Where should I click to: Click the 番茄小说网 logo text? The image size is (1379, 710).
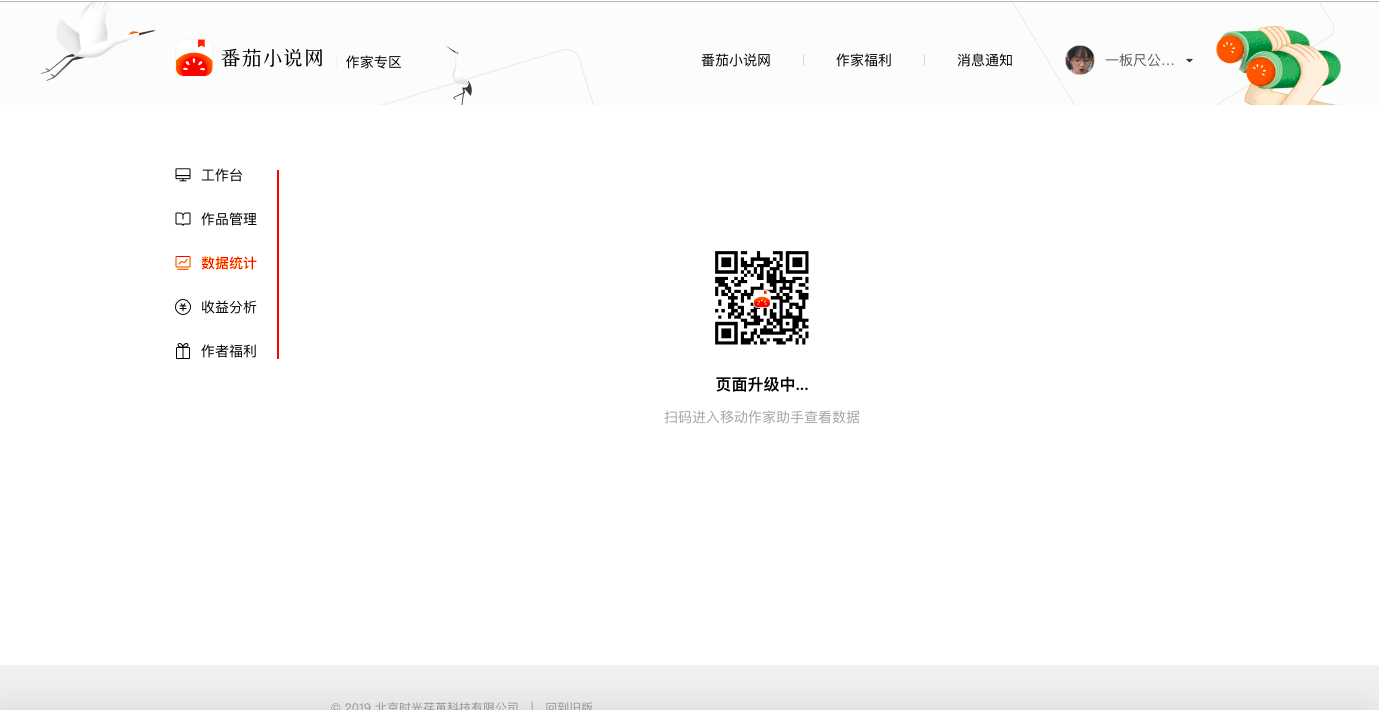(272, 58)
